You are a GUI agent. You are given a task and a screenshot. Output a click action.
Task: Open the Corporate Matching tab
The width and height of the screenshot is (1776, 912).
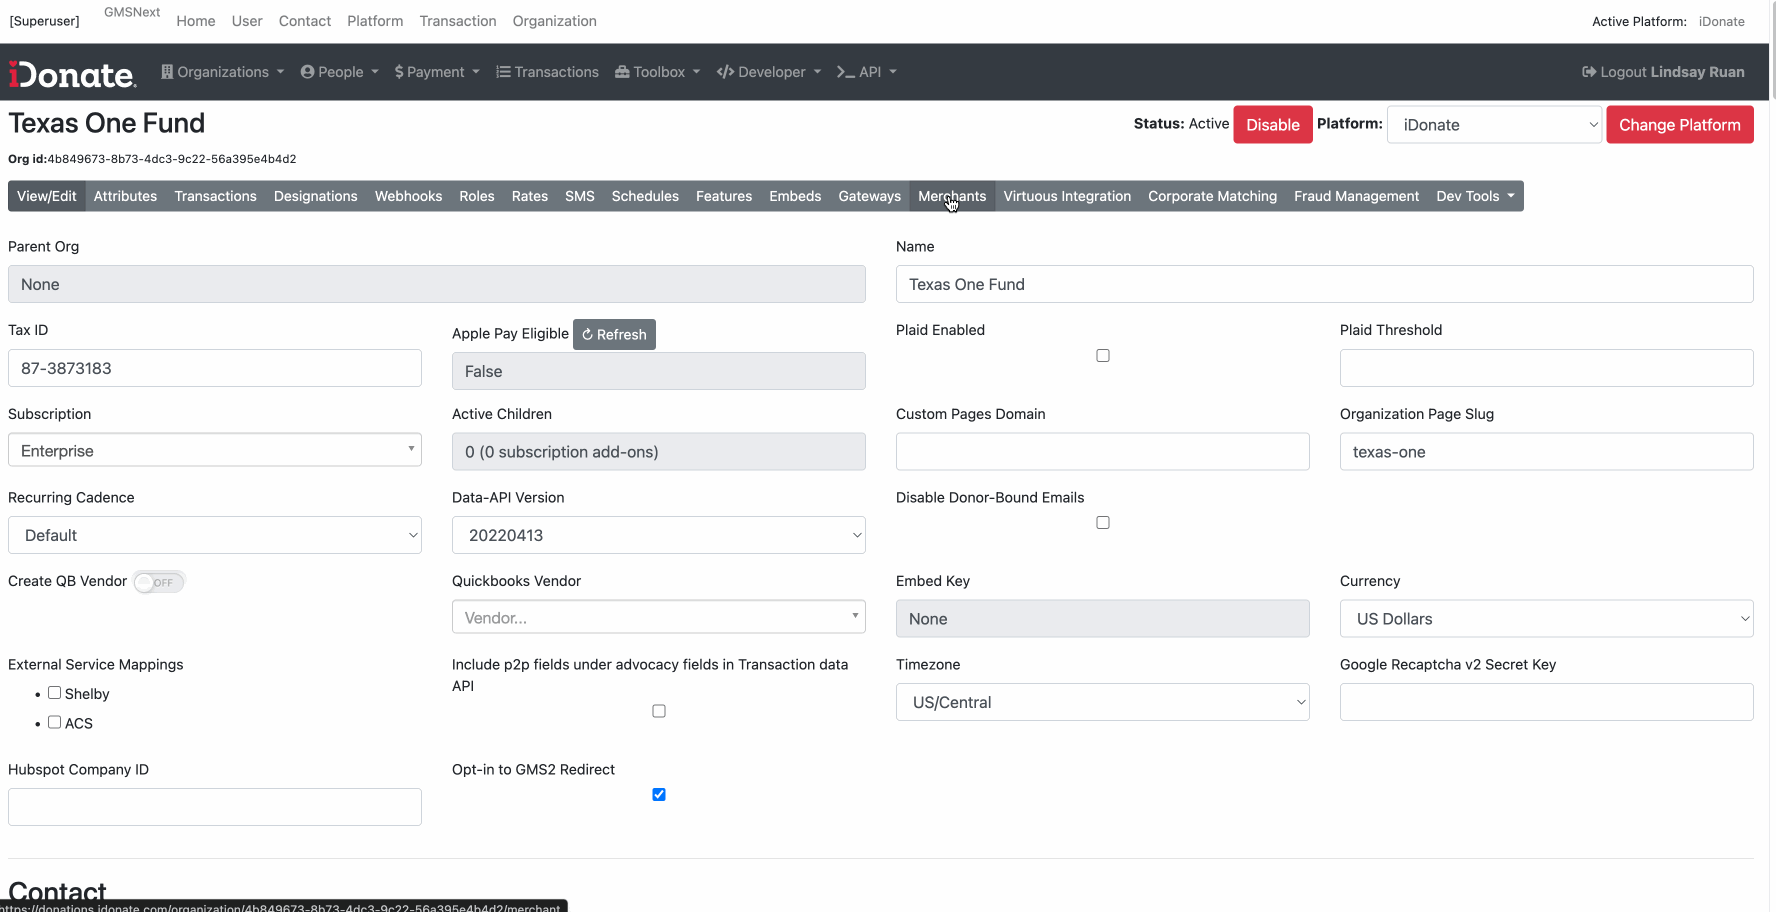tap(1213, 196)
